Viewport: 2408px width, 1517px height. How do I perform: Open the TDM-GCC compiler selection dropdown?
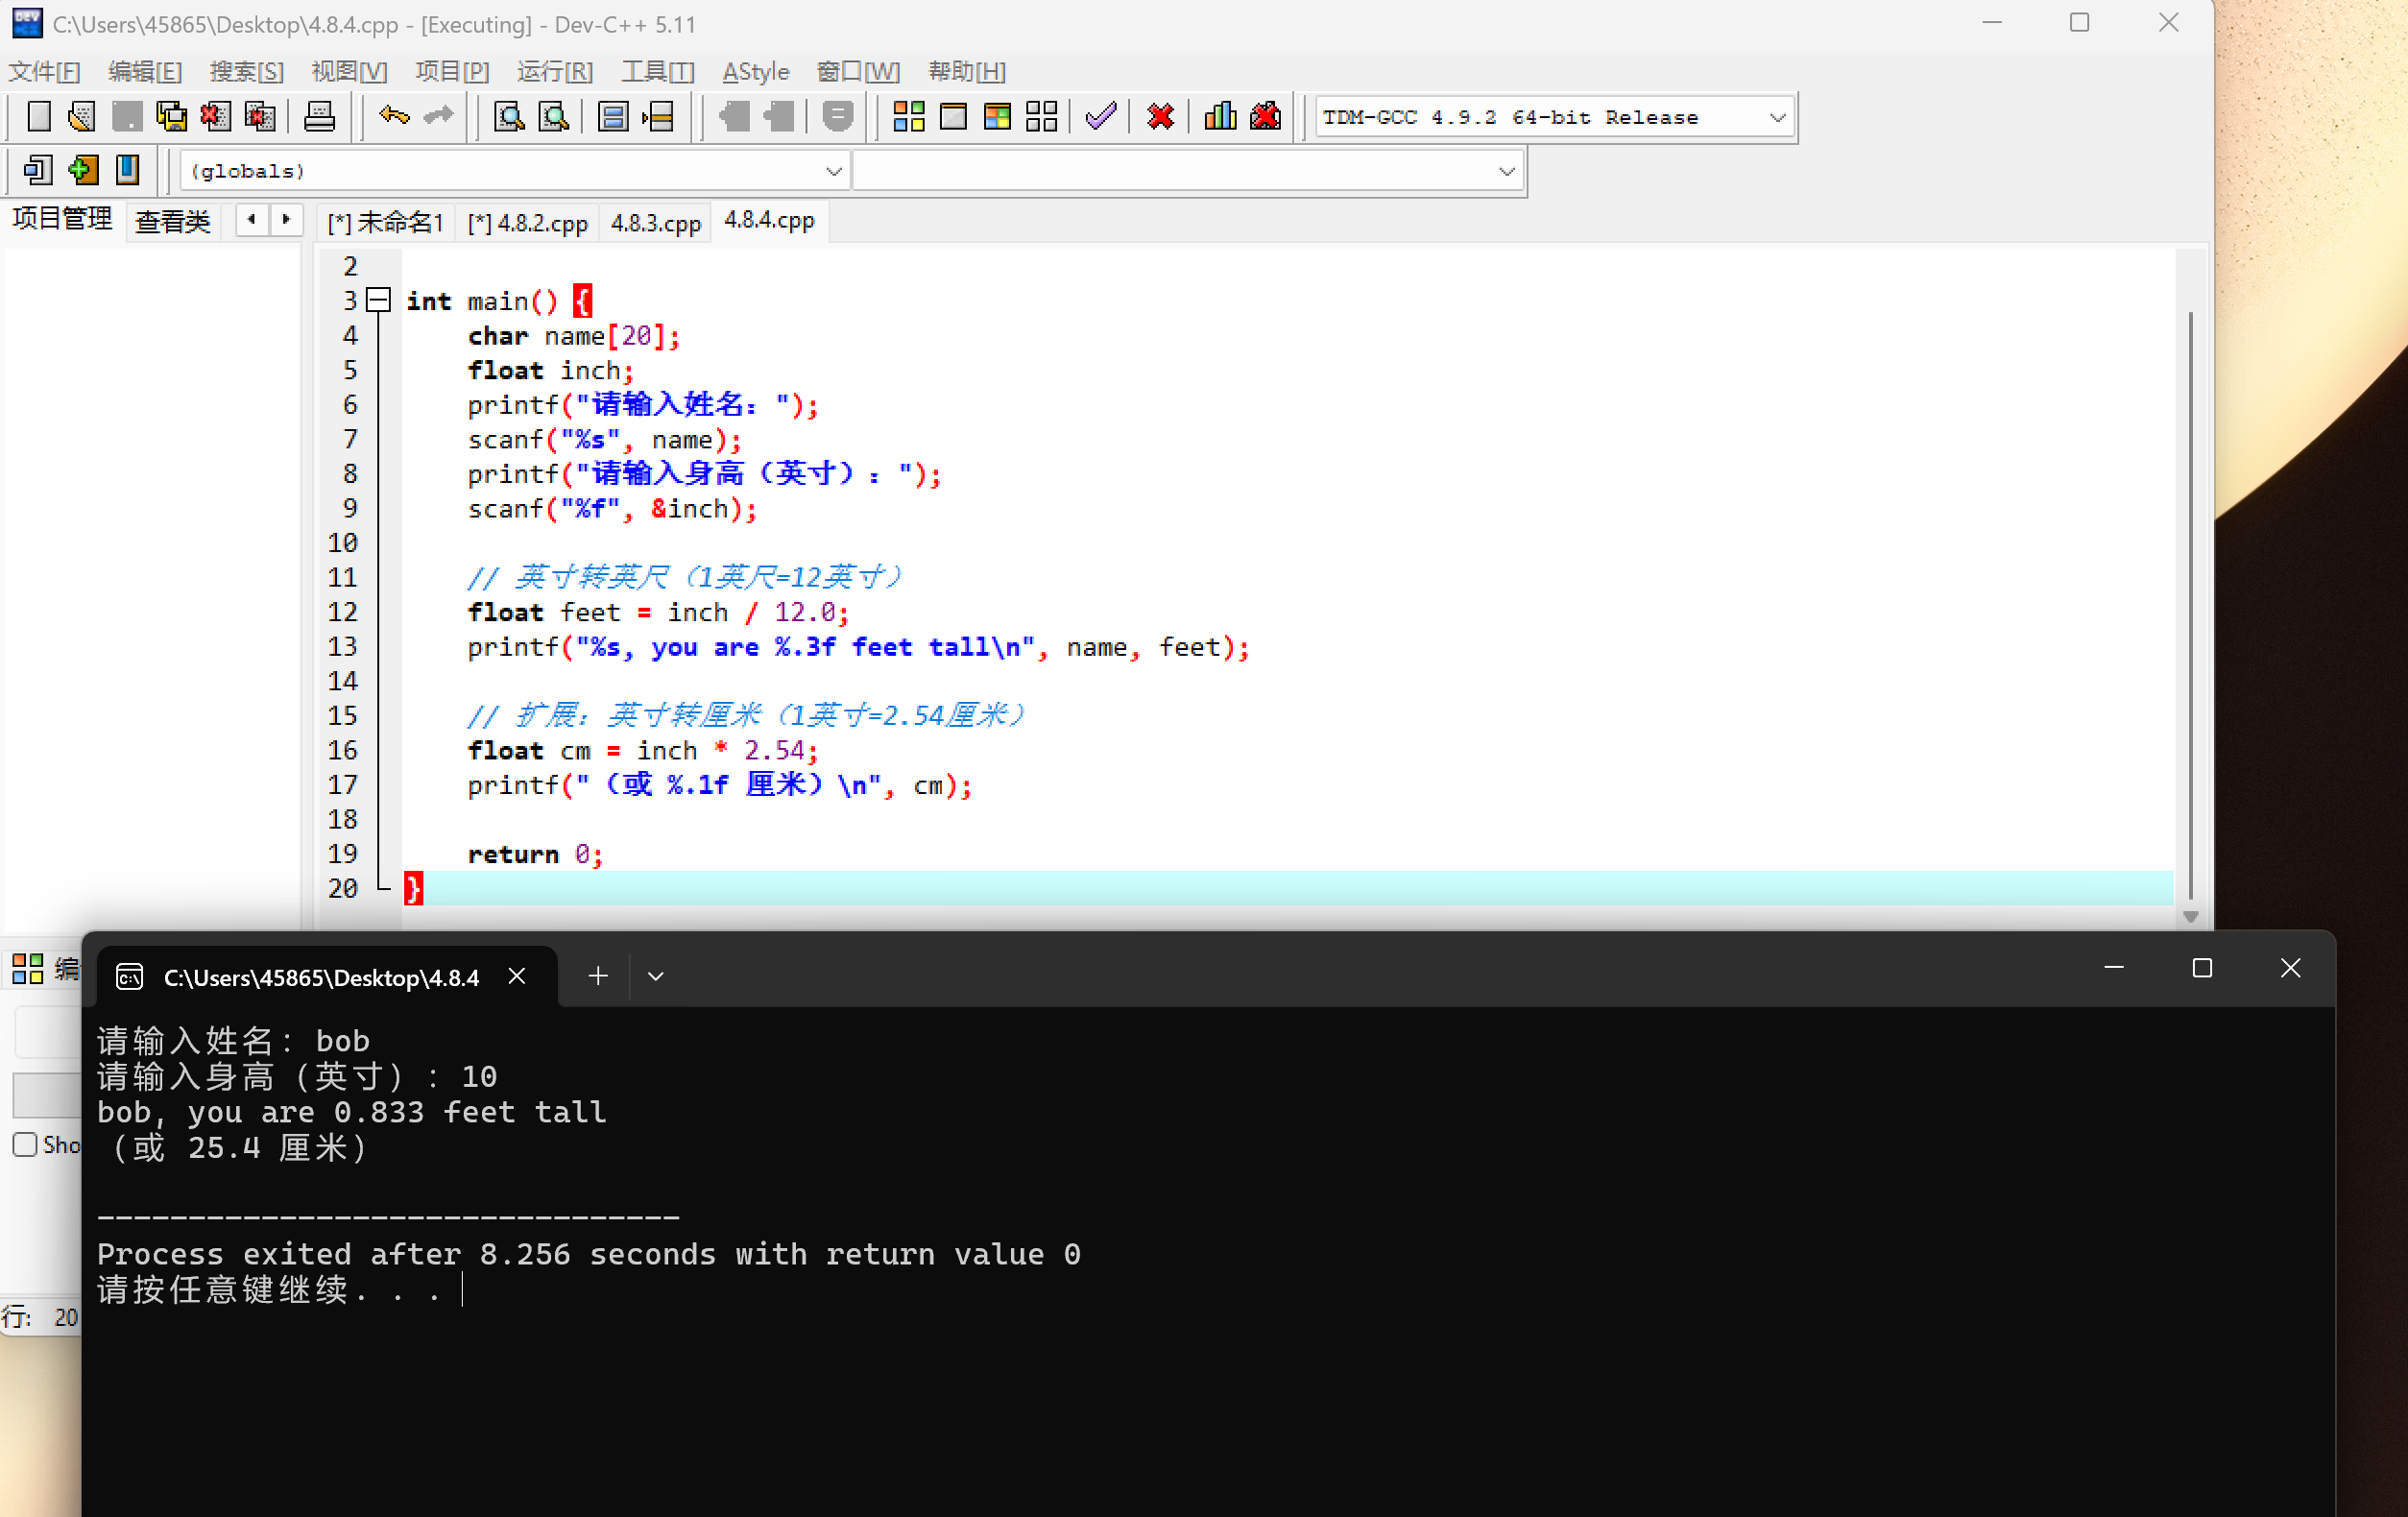click(x=1776, y=118)
